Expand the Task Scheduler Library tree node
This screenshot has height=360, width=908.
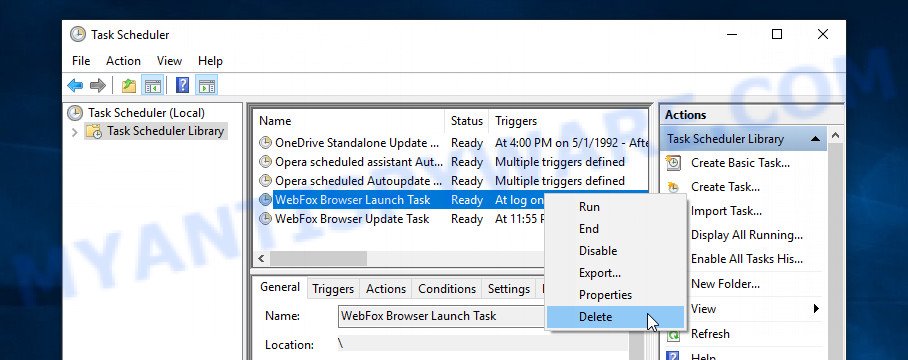(74, 132)
